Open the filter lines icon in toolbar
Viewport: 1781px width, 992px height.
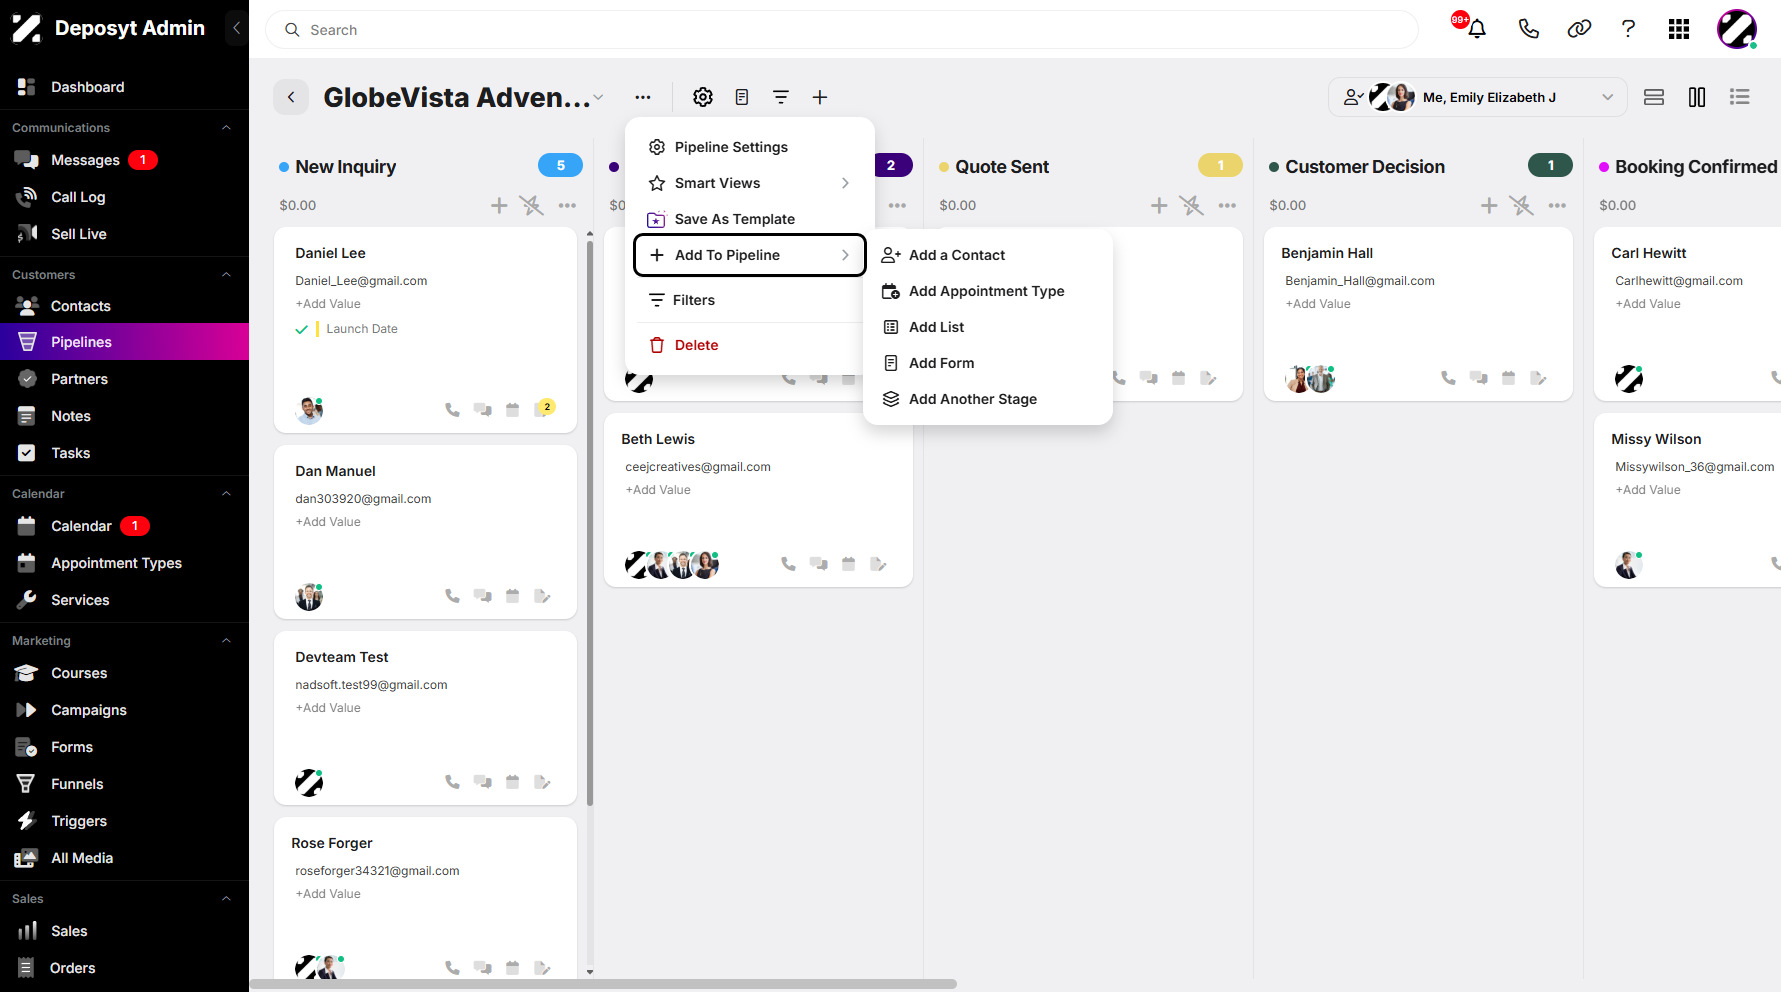781,97
